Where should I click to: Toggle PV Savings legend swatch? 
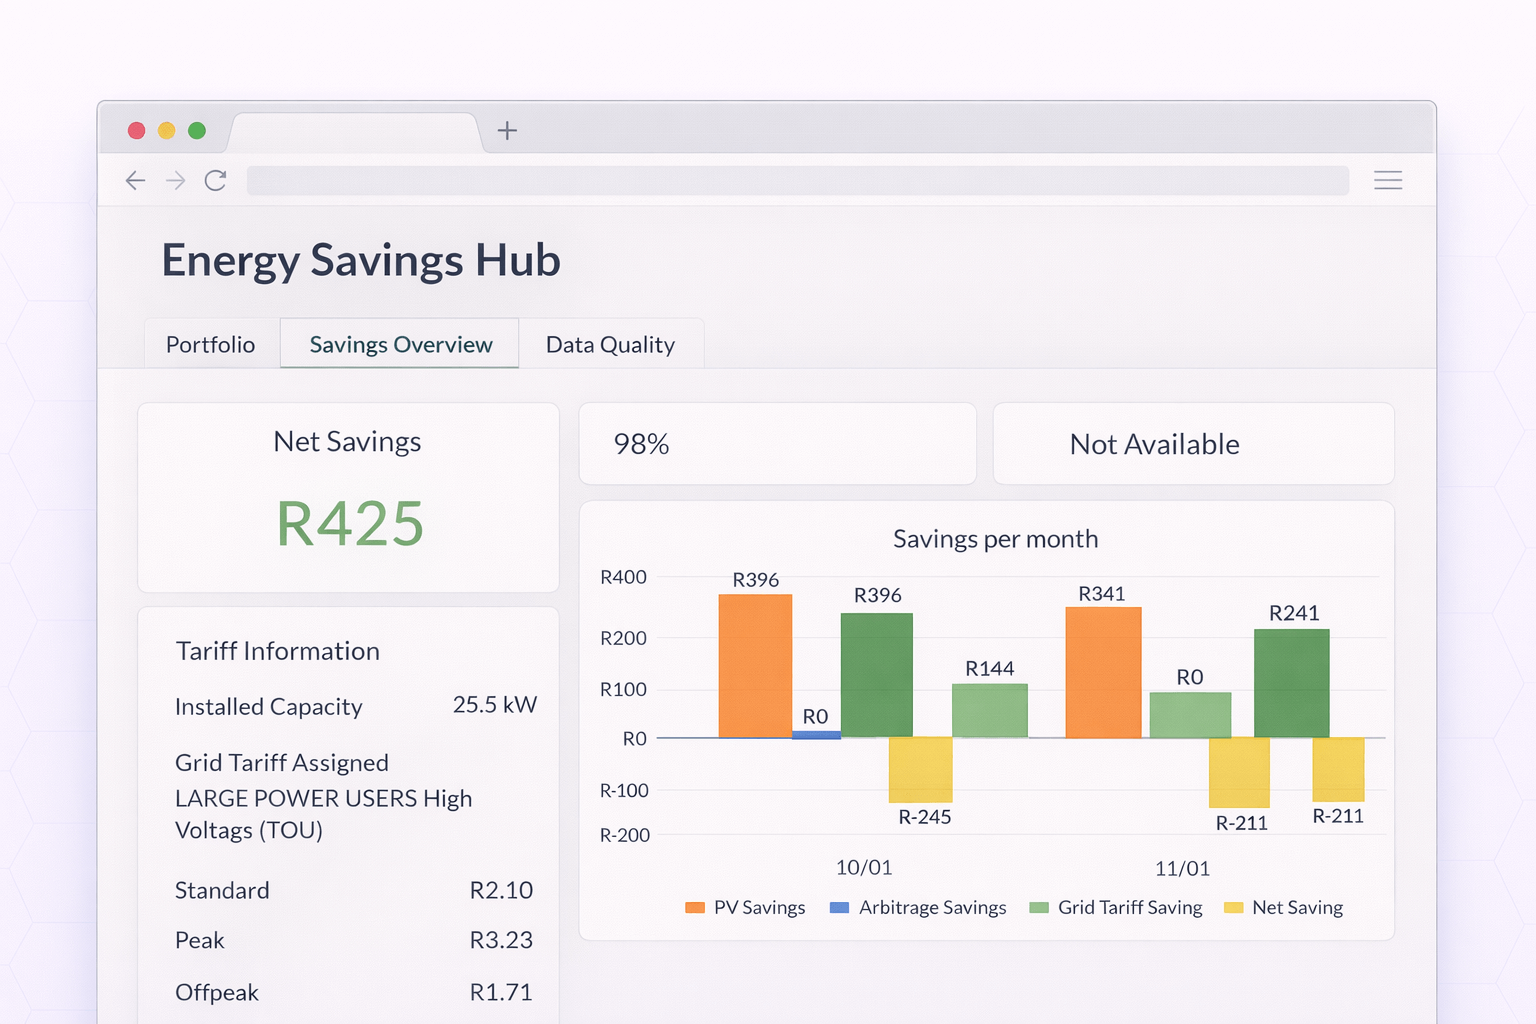[x=695, y=908]
